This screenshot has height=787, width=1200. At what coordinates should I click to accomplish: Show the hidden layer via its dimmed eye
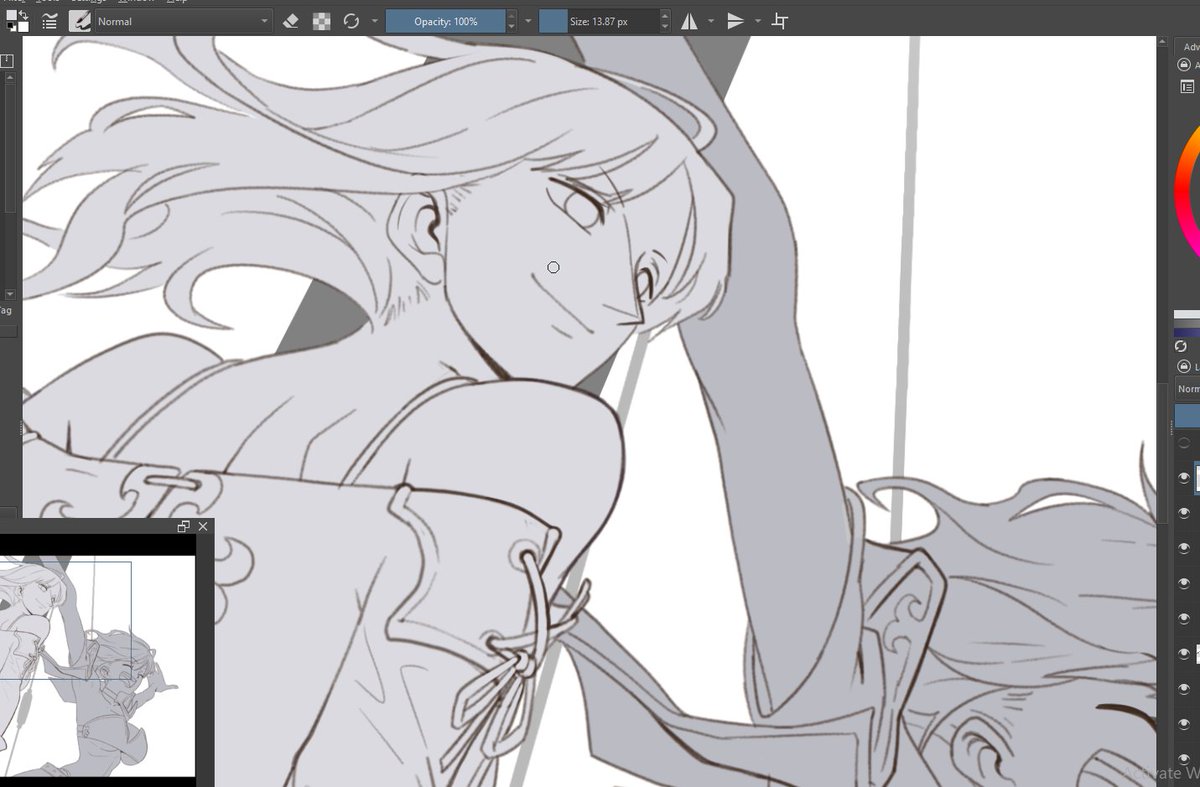pyautogui.click(x=1185, y=443)
